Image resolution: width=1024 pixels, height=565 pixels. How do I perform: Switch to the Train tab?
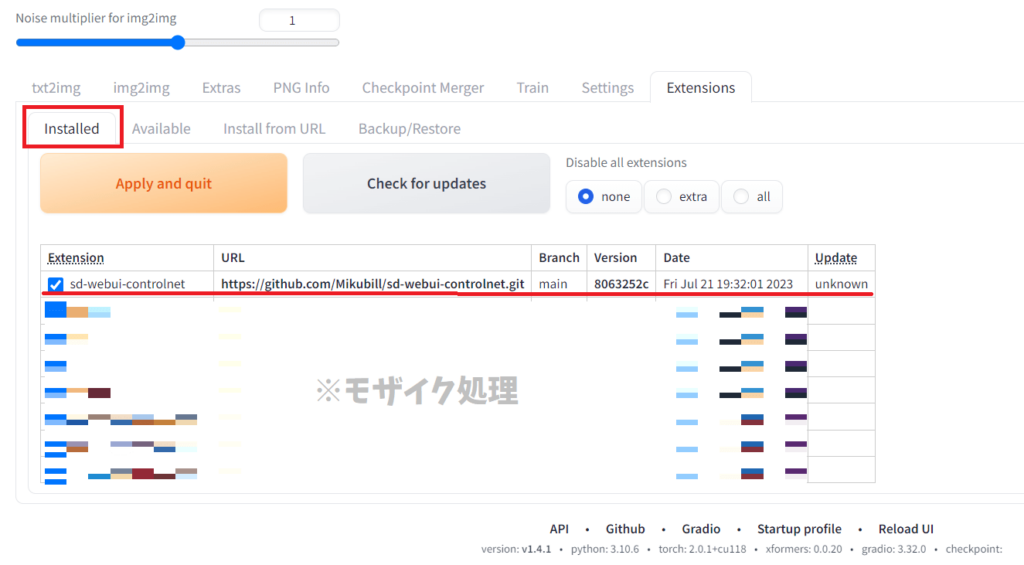(532, 88)
